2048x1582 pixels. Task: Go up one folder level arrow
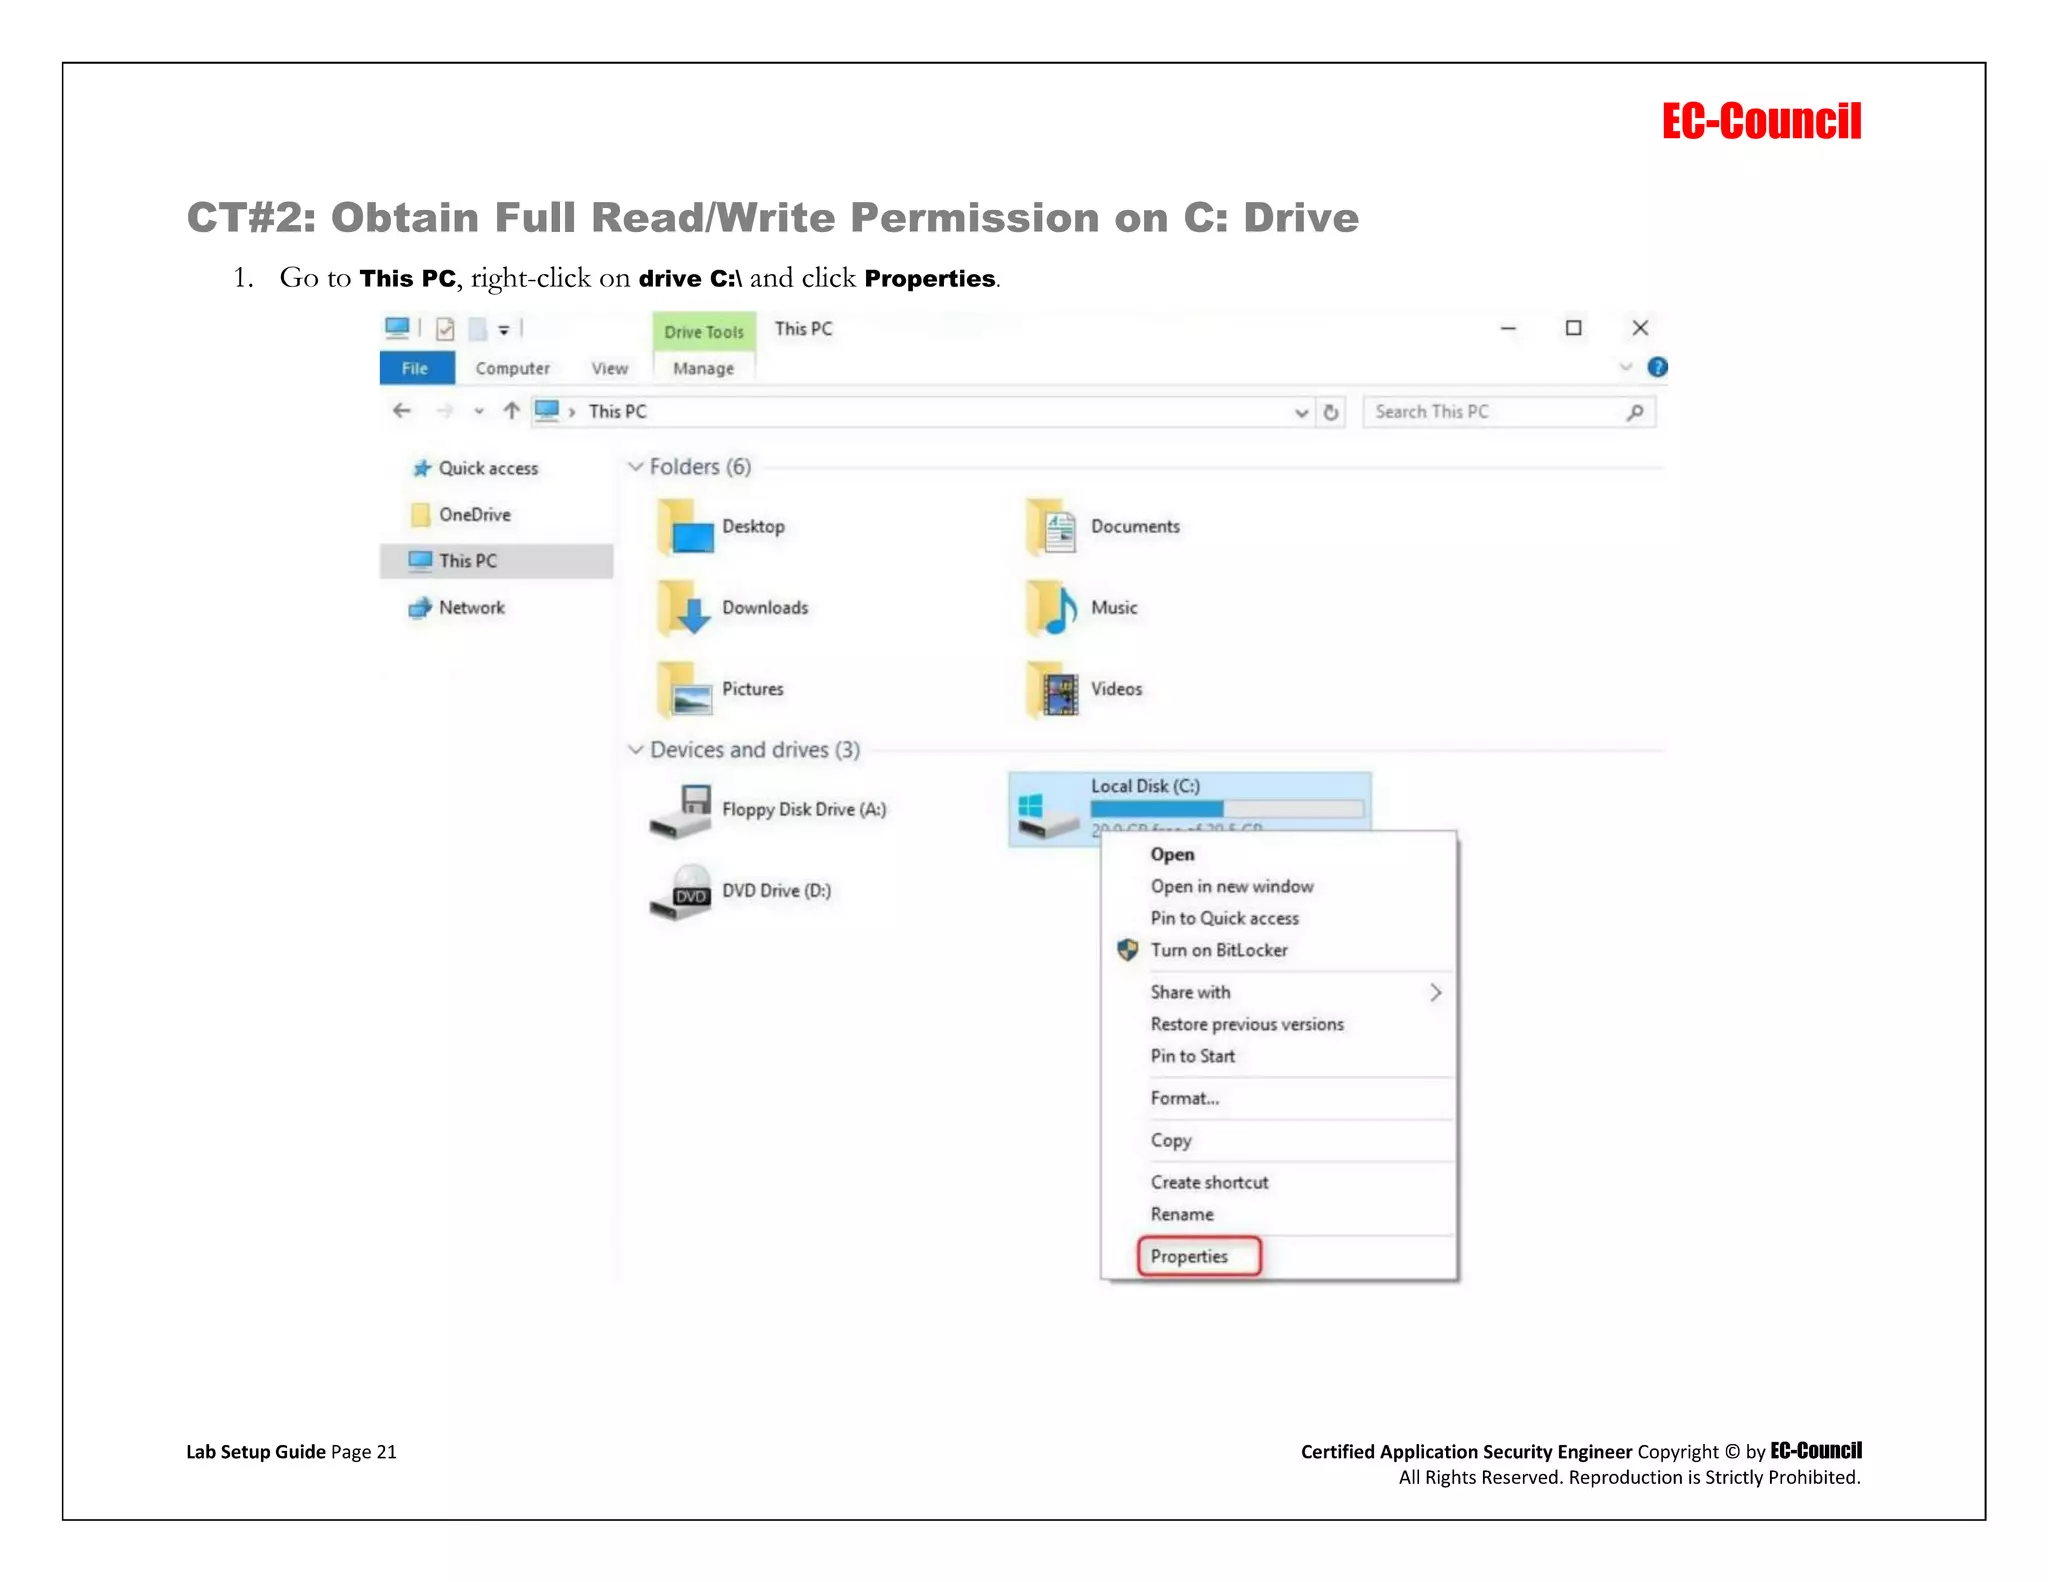click(x=511, y=411)
